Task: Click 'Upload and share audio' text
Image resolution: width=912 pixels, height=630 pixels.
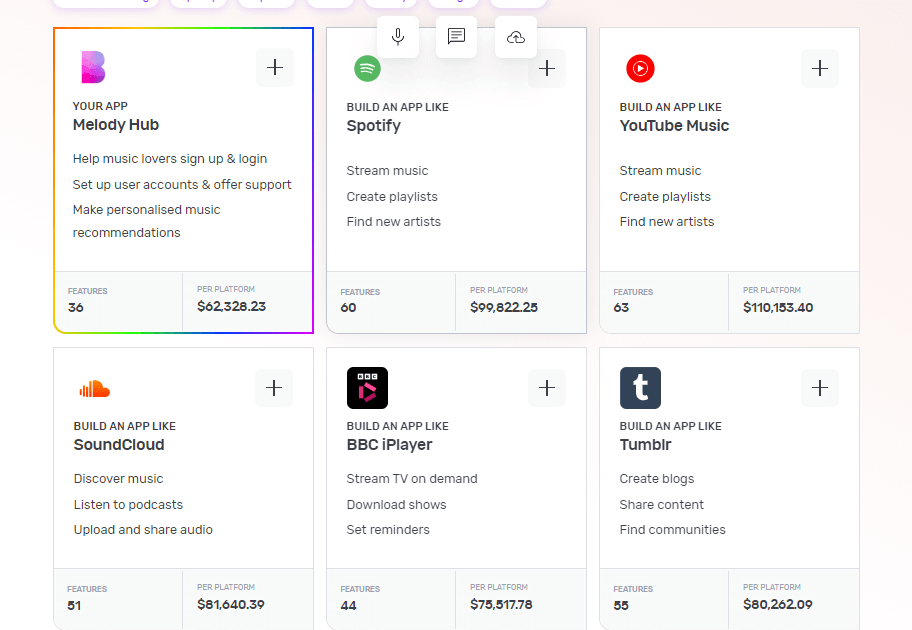Action: tap(143, 530)
